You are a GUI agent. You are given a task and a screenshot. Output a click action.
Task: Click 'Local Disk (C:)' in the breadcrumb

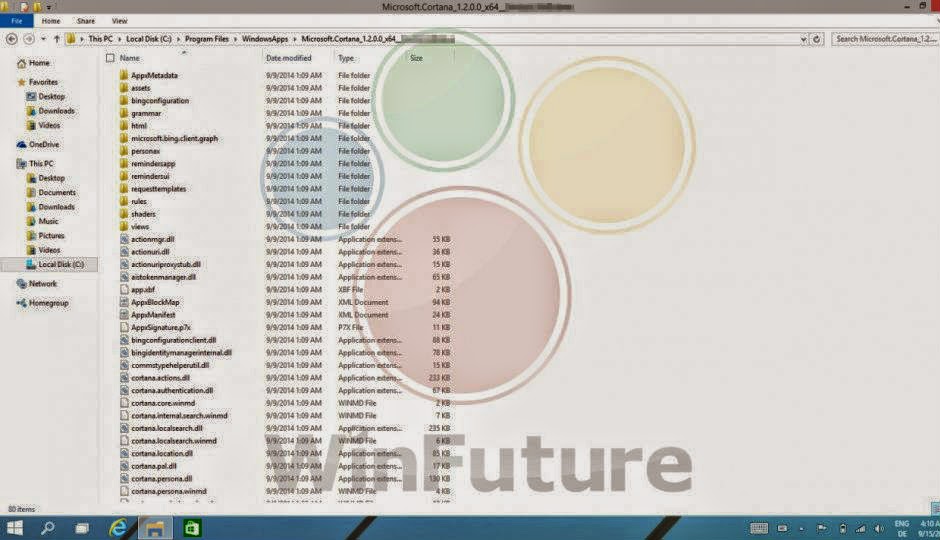(149, 39)
